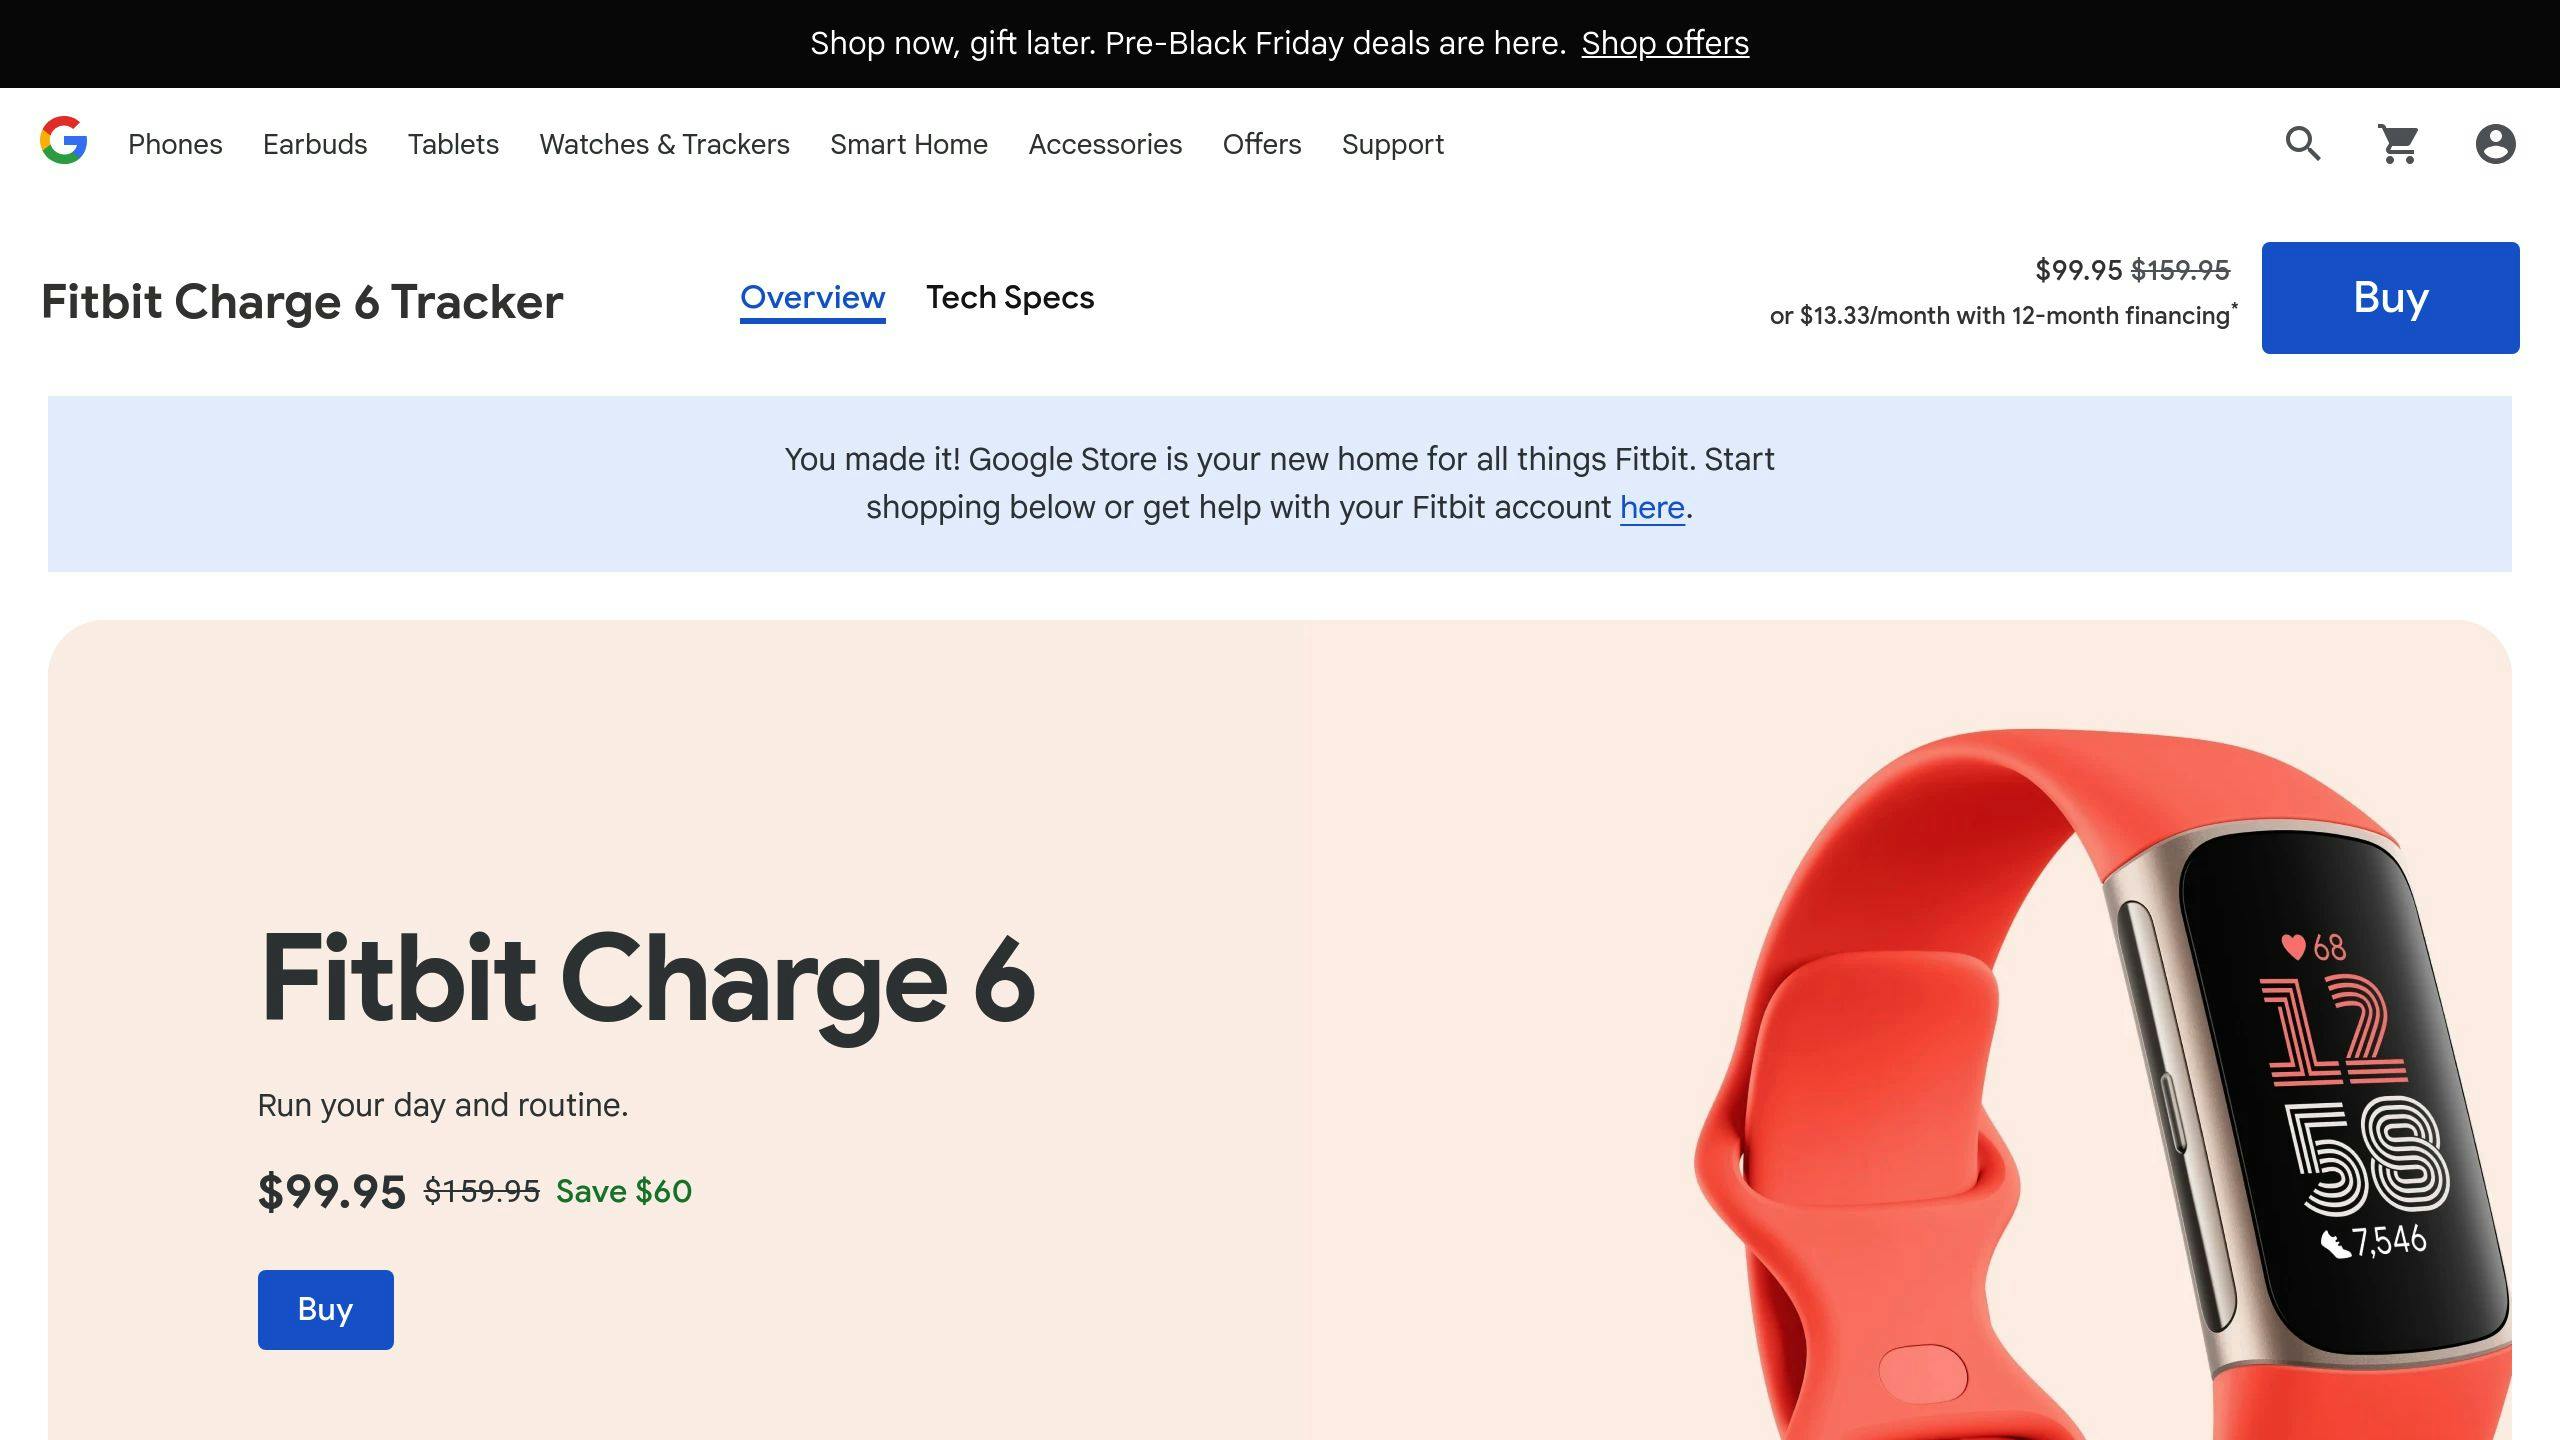Click the Phones navigation menu item

176,142
